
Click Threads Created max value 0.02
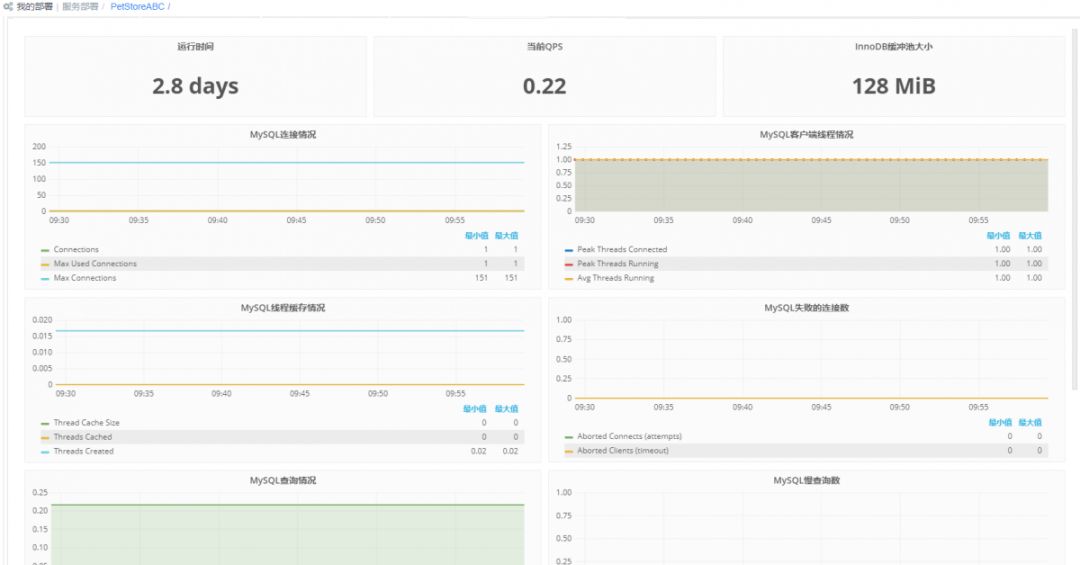510,451
